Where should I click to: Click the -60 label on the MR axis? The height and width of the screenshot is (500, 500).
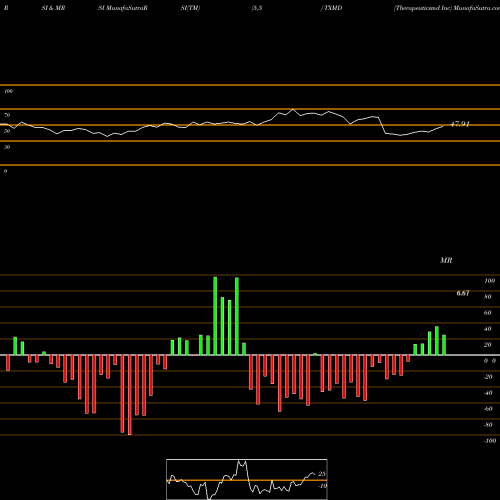tap(488, 409)
